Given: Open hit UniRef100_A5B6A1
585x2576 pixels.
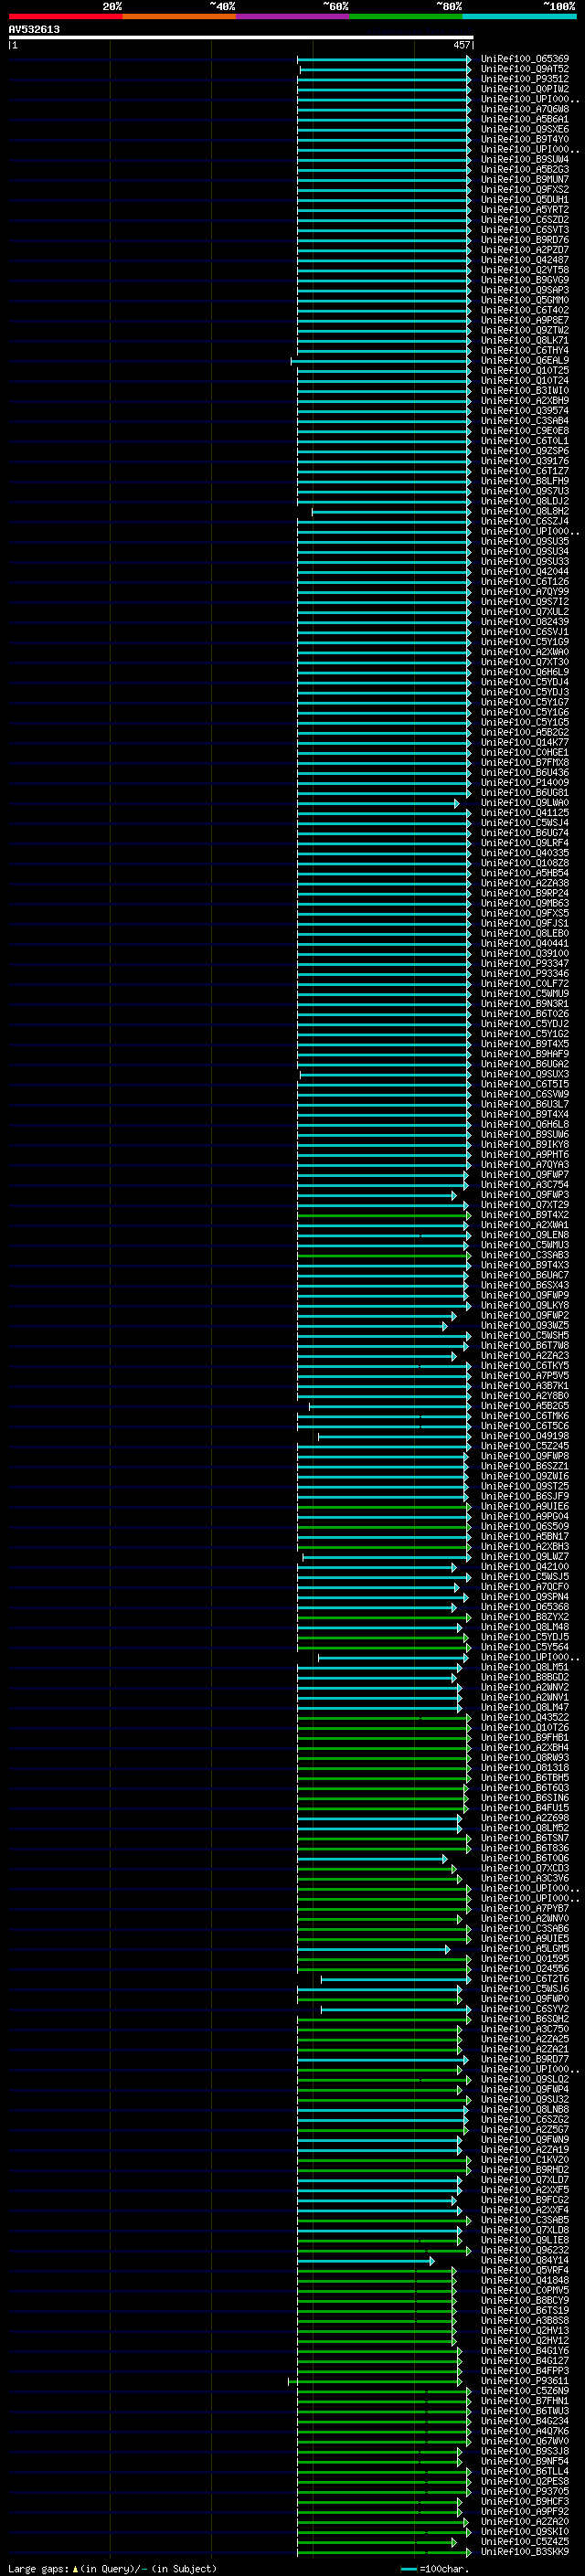Looking at the screenshot, I should [x=525, y=119].
